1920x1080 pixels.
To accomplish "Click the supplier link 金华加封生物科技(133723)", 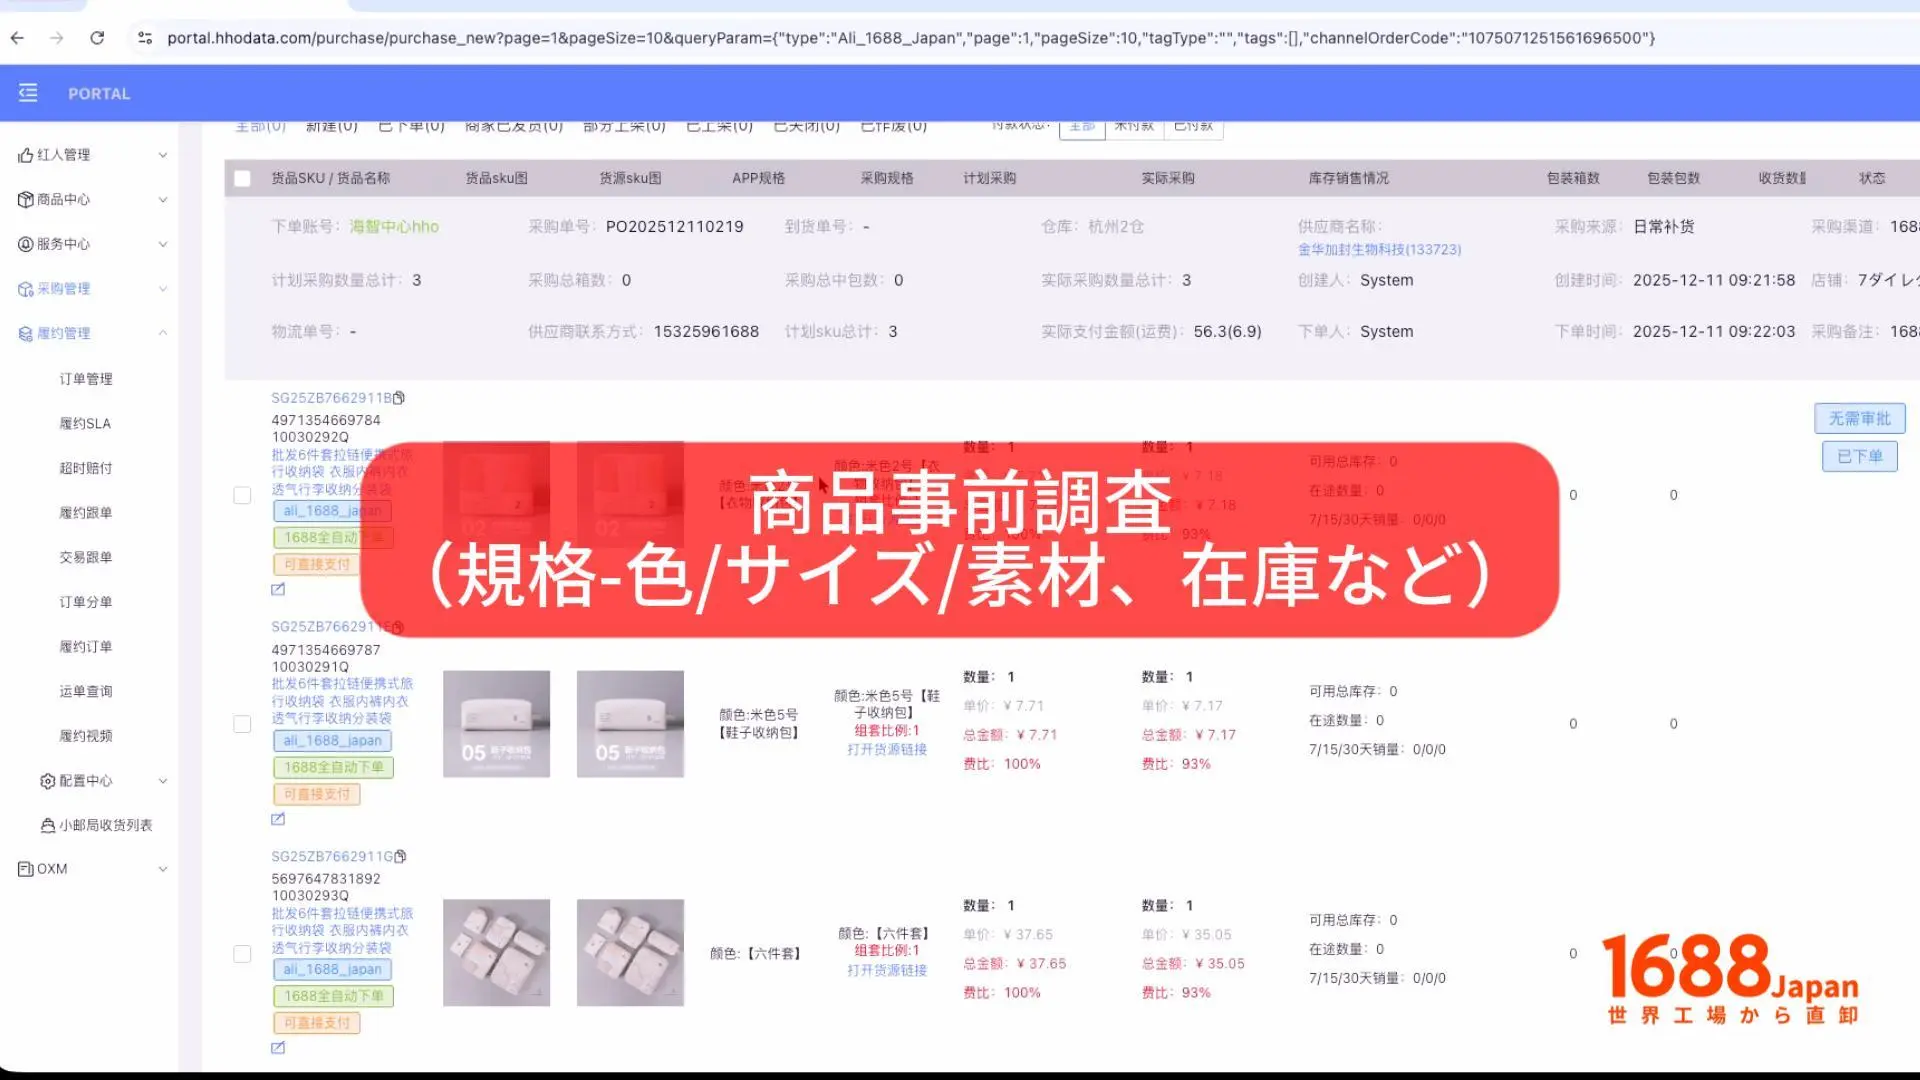I will click(x=1379, y=250).
